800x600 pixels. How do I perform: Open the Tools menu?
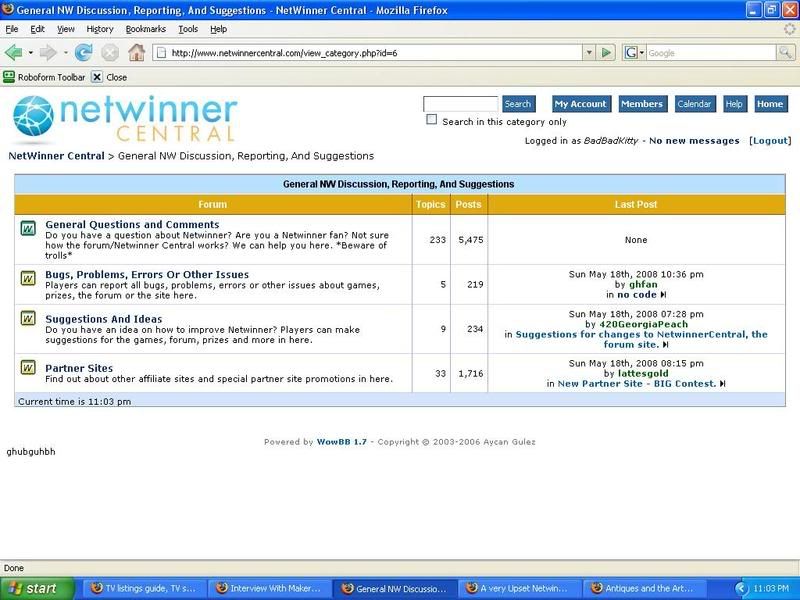coord(188,29)
